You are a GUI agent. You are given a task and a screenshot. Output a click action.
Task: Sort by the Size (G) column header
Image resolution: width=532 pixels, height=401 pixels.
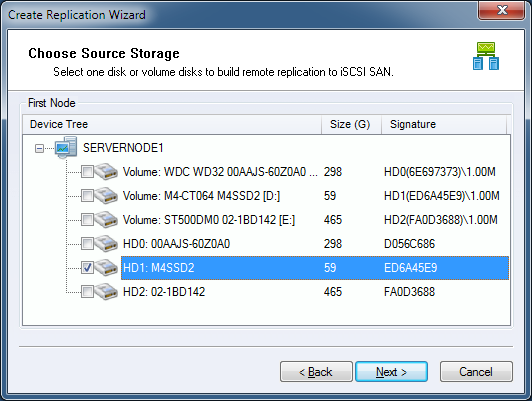point(351,124)
